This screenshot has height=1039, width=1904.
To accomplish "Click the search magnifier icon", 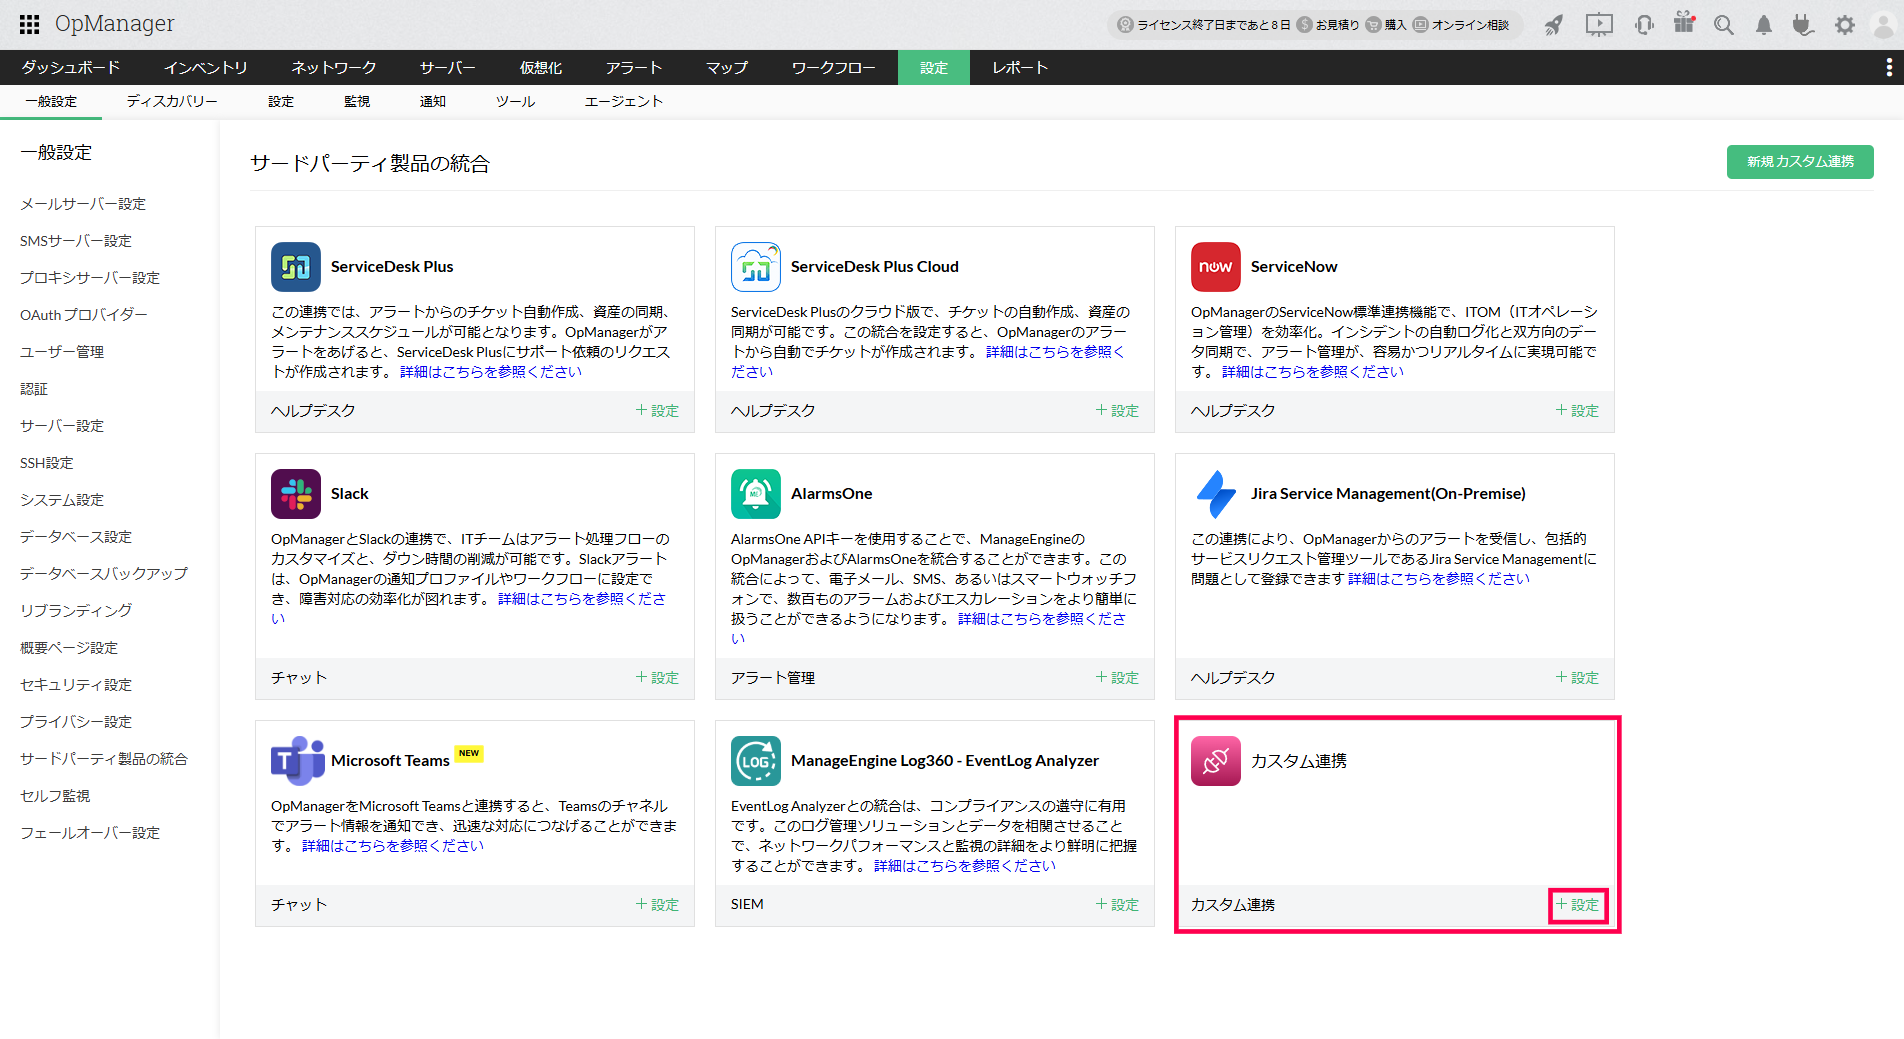I will [1723, 25].
